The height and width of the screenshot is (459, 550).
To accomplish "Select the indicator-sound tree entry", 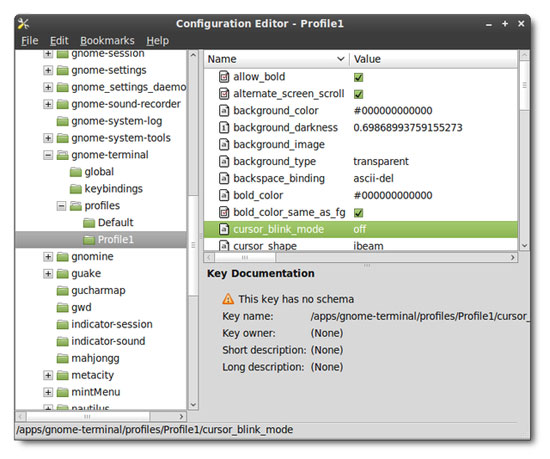I will 108,341.
